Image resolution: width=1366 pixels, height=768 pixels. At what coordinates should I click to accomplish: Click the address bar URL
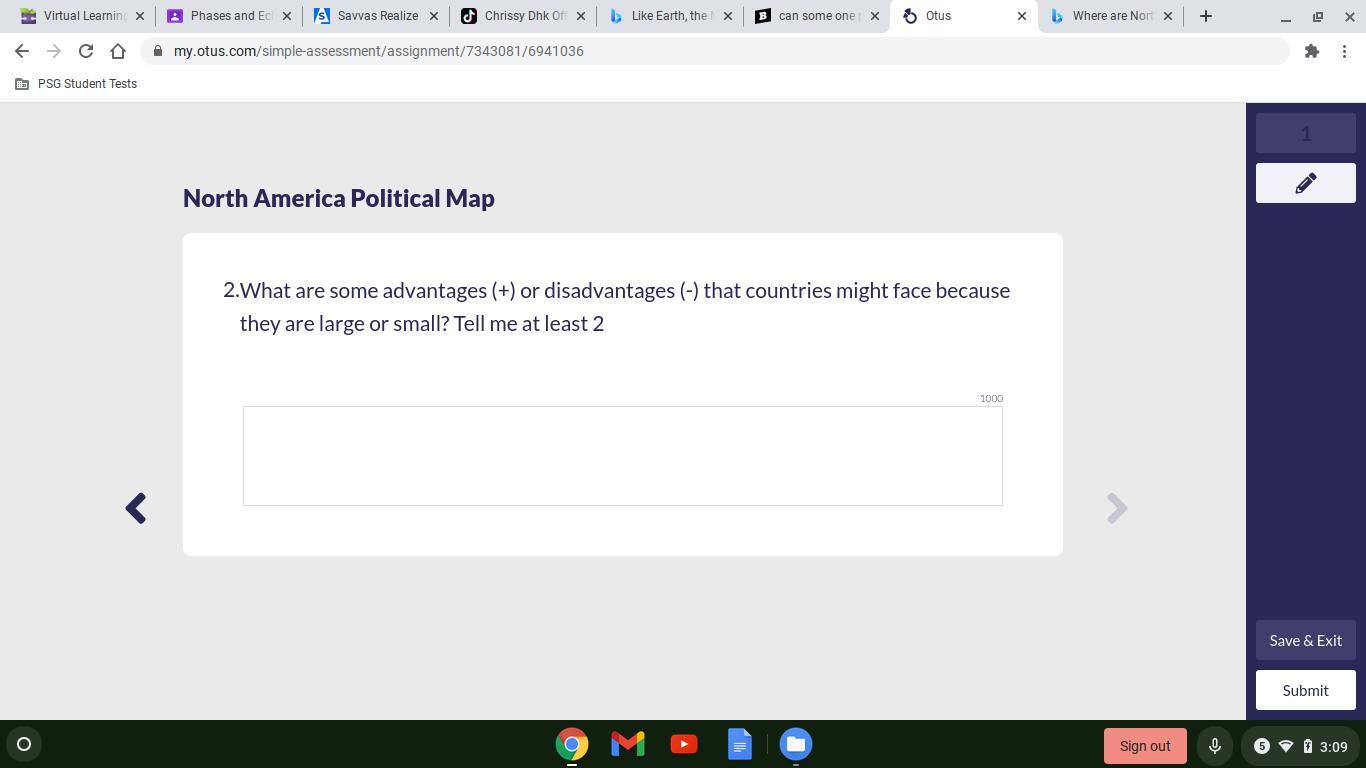[378, 51]
